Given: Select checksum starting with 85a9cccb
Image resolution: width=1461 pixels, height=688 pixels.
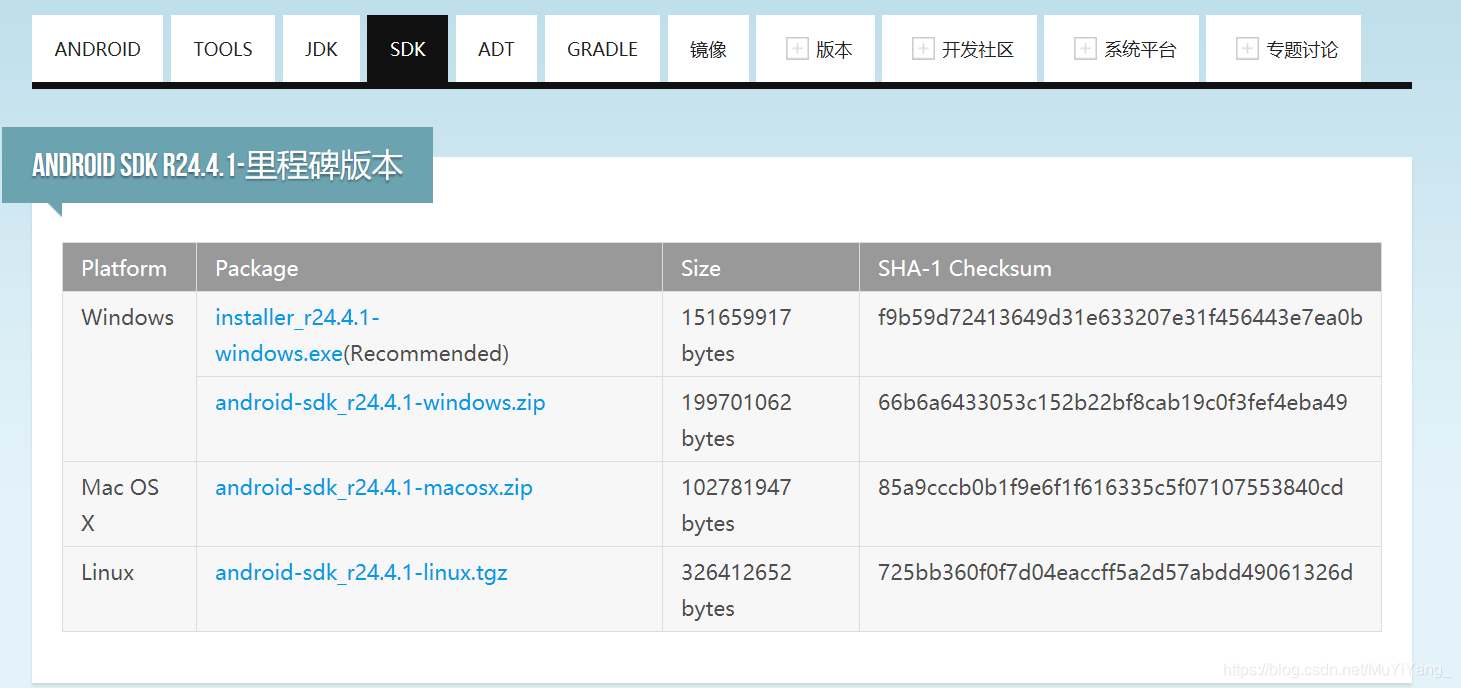Looking at the screenshot, I should (x=1111, y=487).
